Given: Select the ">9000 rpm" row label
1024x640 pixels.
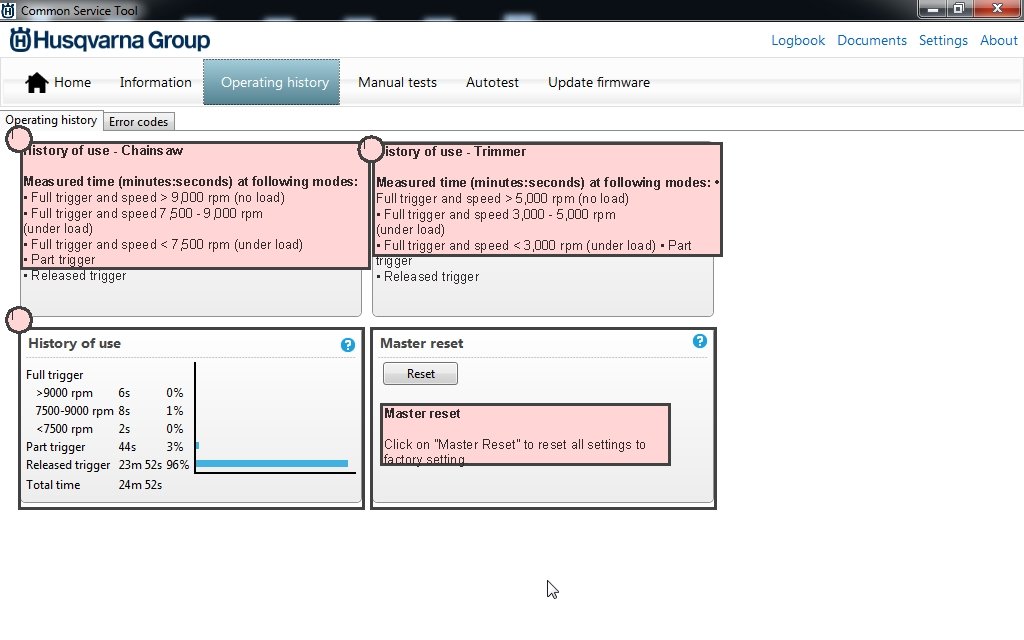Looking at the screenshot, I should [x=64, y=393].
